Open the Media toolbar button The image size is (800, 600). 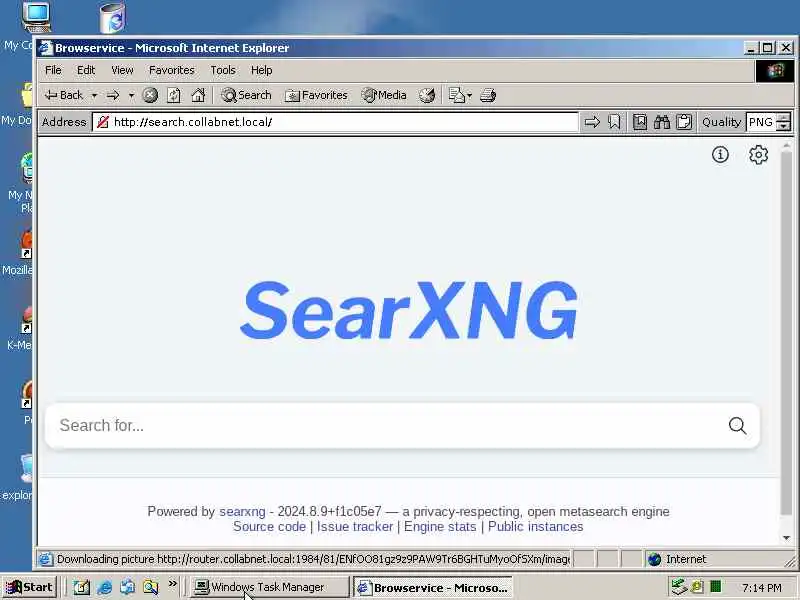(384, 95)
